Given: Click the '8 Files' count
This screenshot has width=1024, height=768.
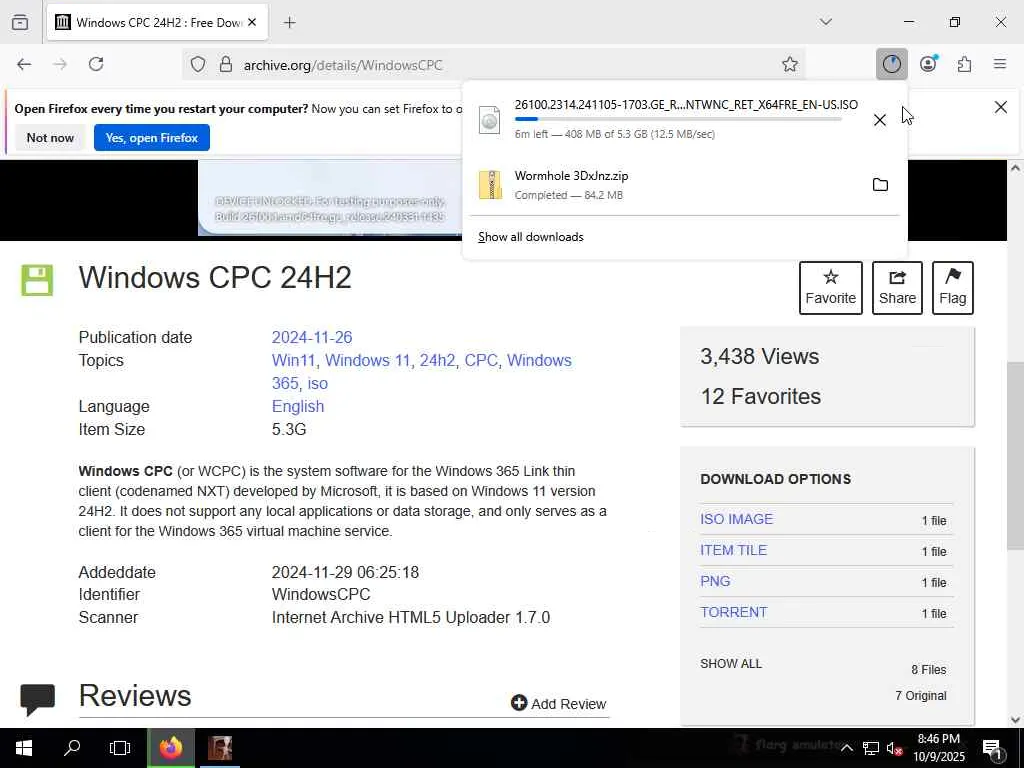Looking at the screenshot, I should click(929, 669).
